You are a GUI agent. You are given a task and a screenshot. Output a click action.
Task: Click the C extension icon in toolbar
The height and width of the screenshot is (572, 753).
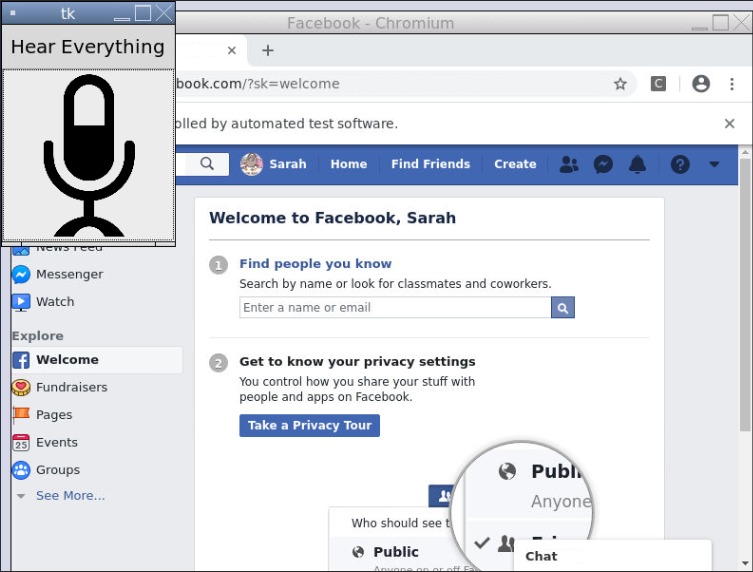coord(658,84)
